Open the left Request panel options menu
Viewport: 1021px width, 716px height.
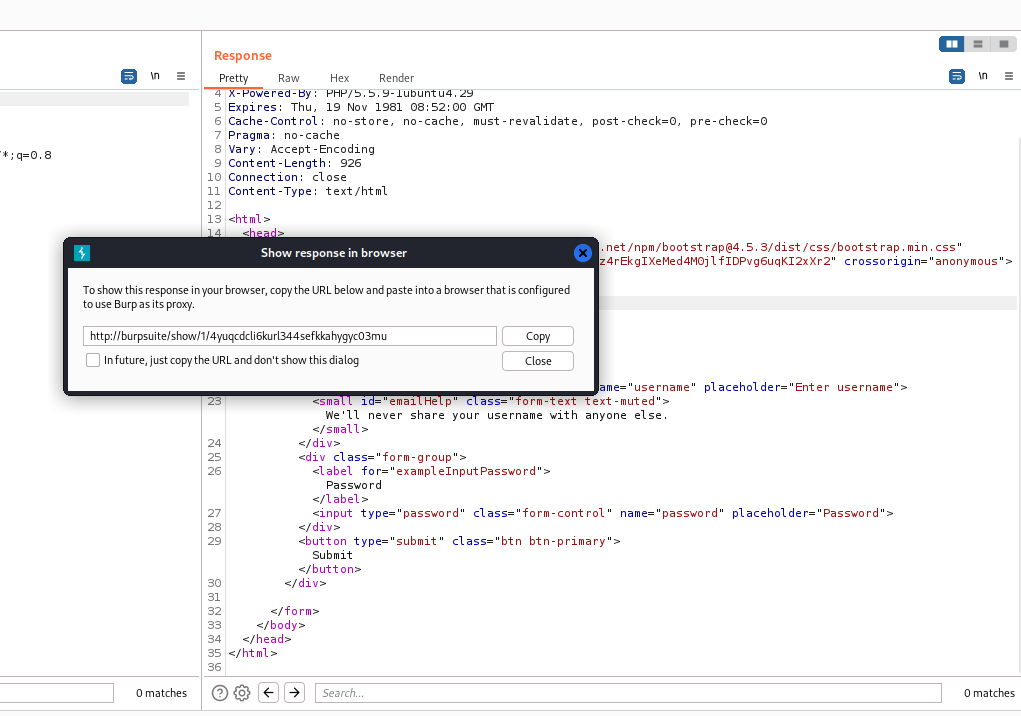[x=181, y=76]
